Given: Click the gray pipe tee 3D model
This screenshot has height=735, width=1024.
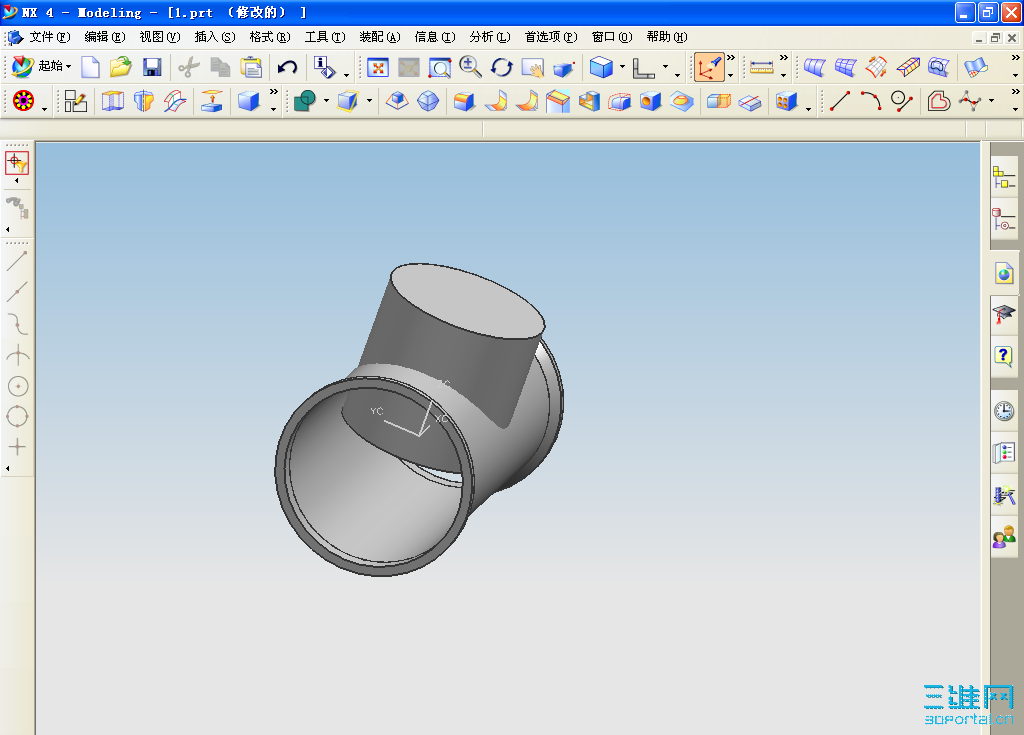Looking at the screenshot, I should coord(418,419).
